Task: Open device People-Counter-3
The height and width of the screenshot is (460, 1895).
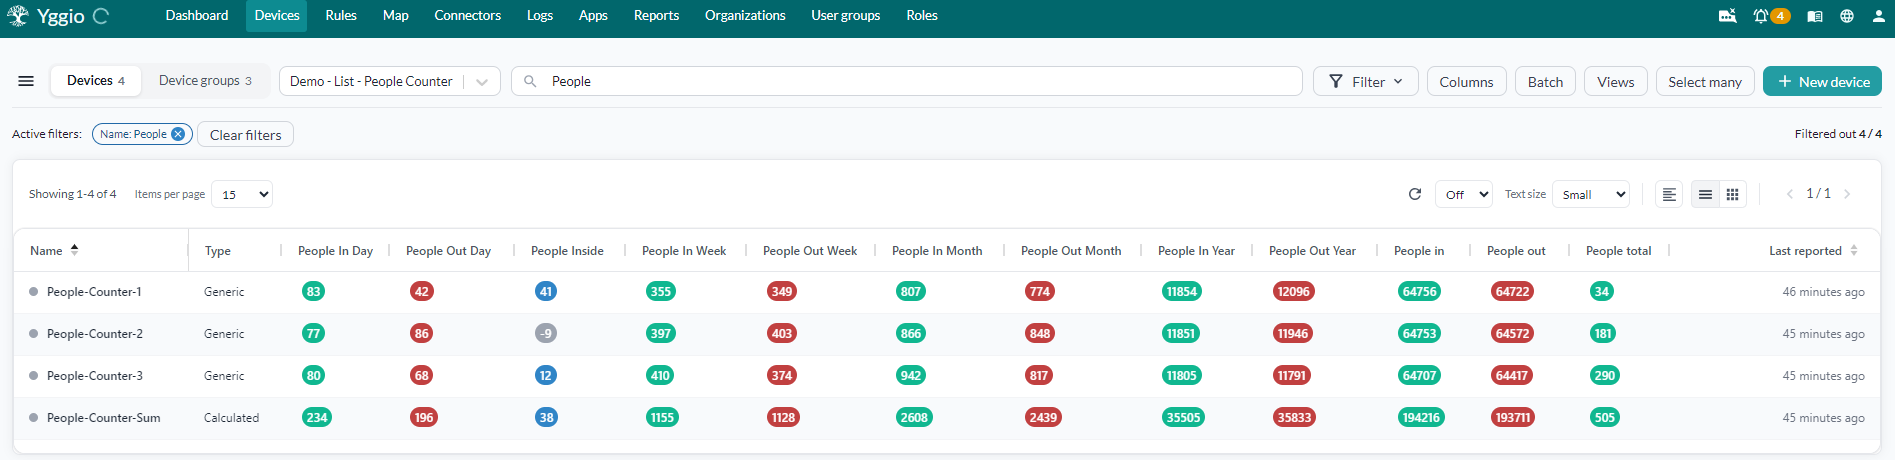Action: (x=95, y=376)
